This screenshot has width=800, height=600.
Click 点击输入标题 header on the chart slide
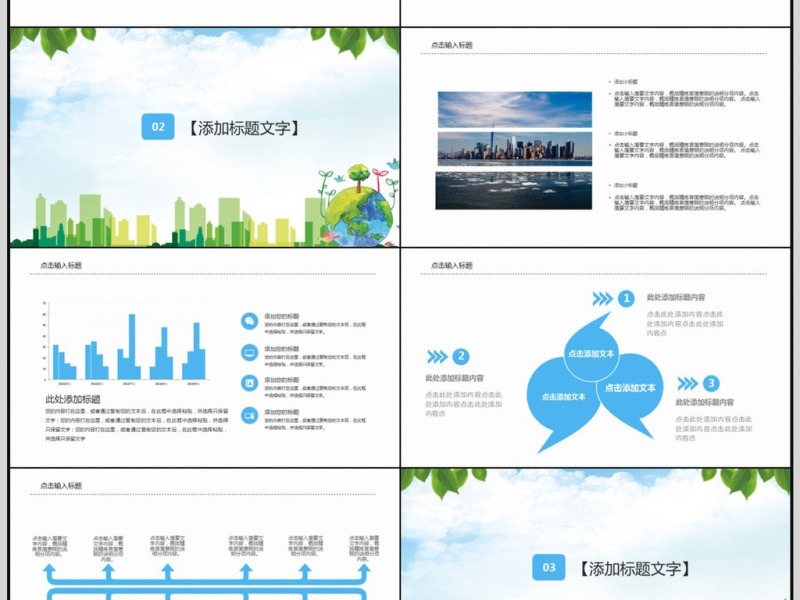click(60, 265)
